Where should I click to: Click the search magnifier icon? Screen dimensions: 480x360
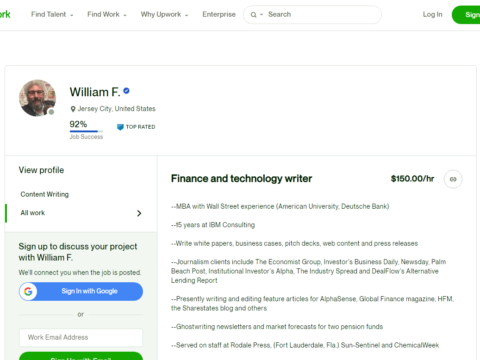pos(254,15)
